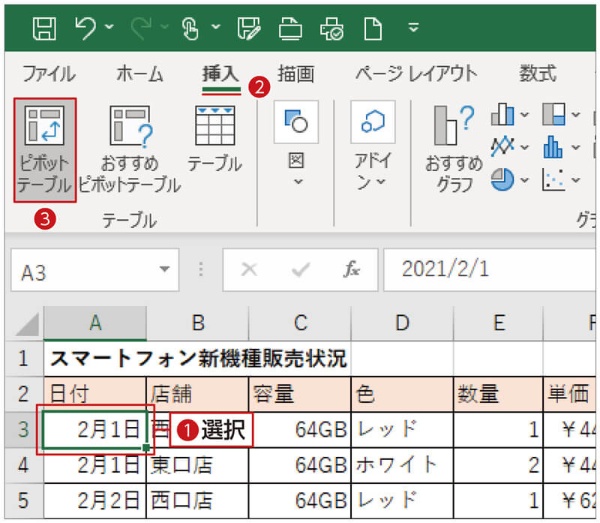Open the Undo history dropdown arrow
600x523 pixels.
(x=109, y=27)
